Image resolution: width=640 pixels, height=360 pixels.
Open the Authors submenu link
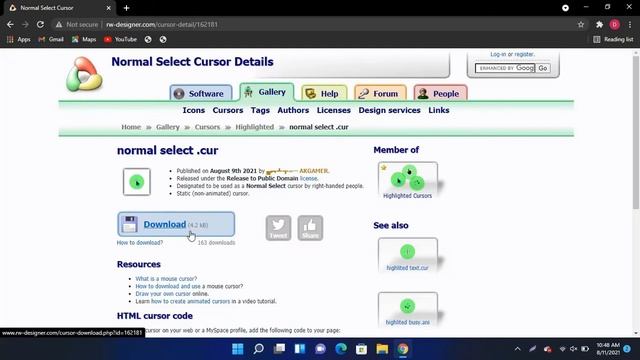pyautogui.click(x=293, y=110)
